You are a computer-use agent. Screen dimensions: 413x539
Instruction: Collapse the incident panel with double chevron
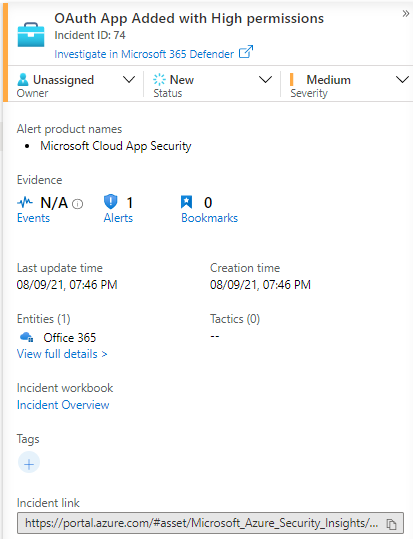click(406, 14)
